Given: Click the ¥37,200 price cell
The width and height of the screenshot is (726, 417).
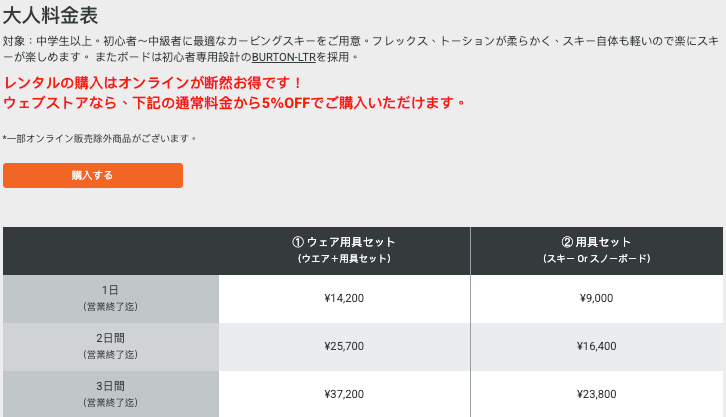Looking at the screenshot, I should tap(344, 393).
